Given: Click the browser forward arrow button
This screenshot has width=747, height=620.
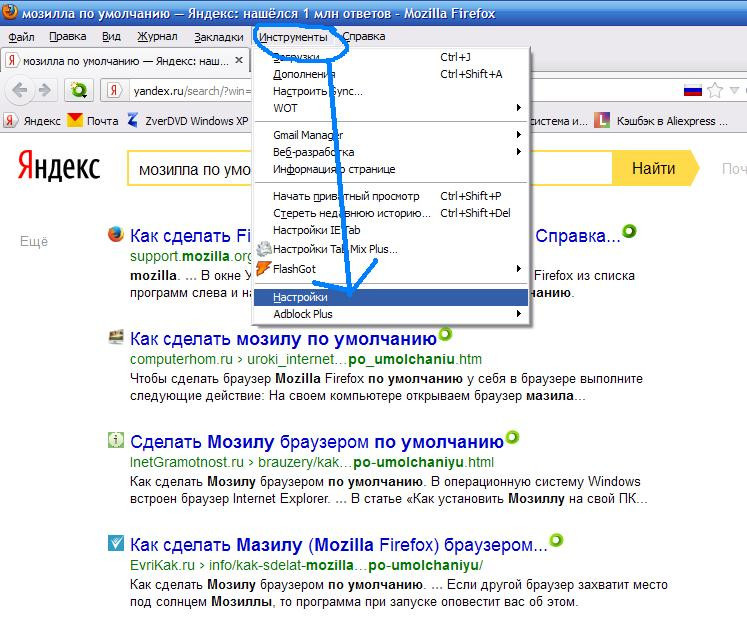Looking at the screenshot, I should coord(44,90).
